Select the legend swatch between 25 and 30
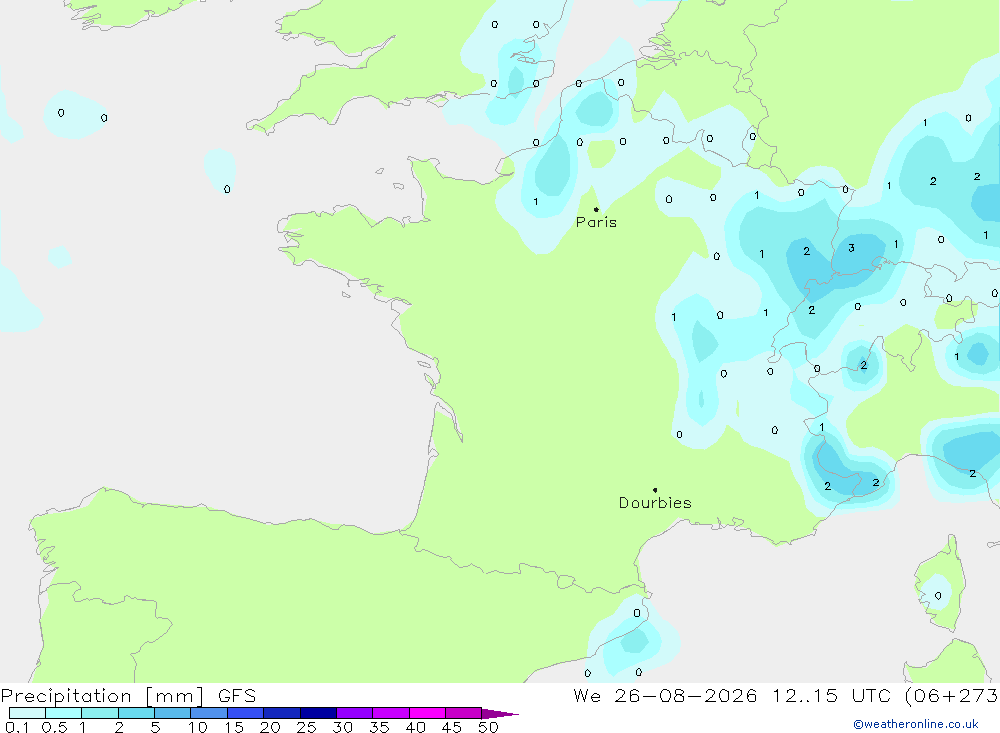This screenshot has width=1000, height=733. tap(318, 713)
